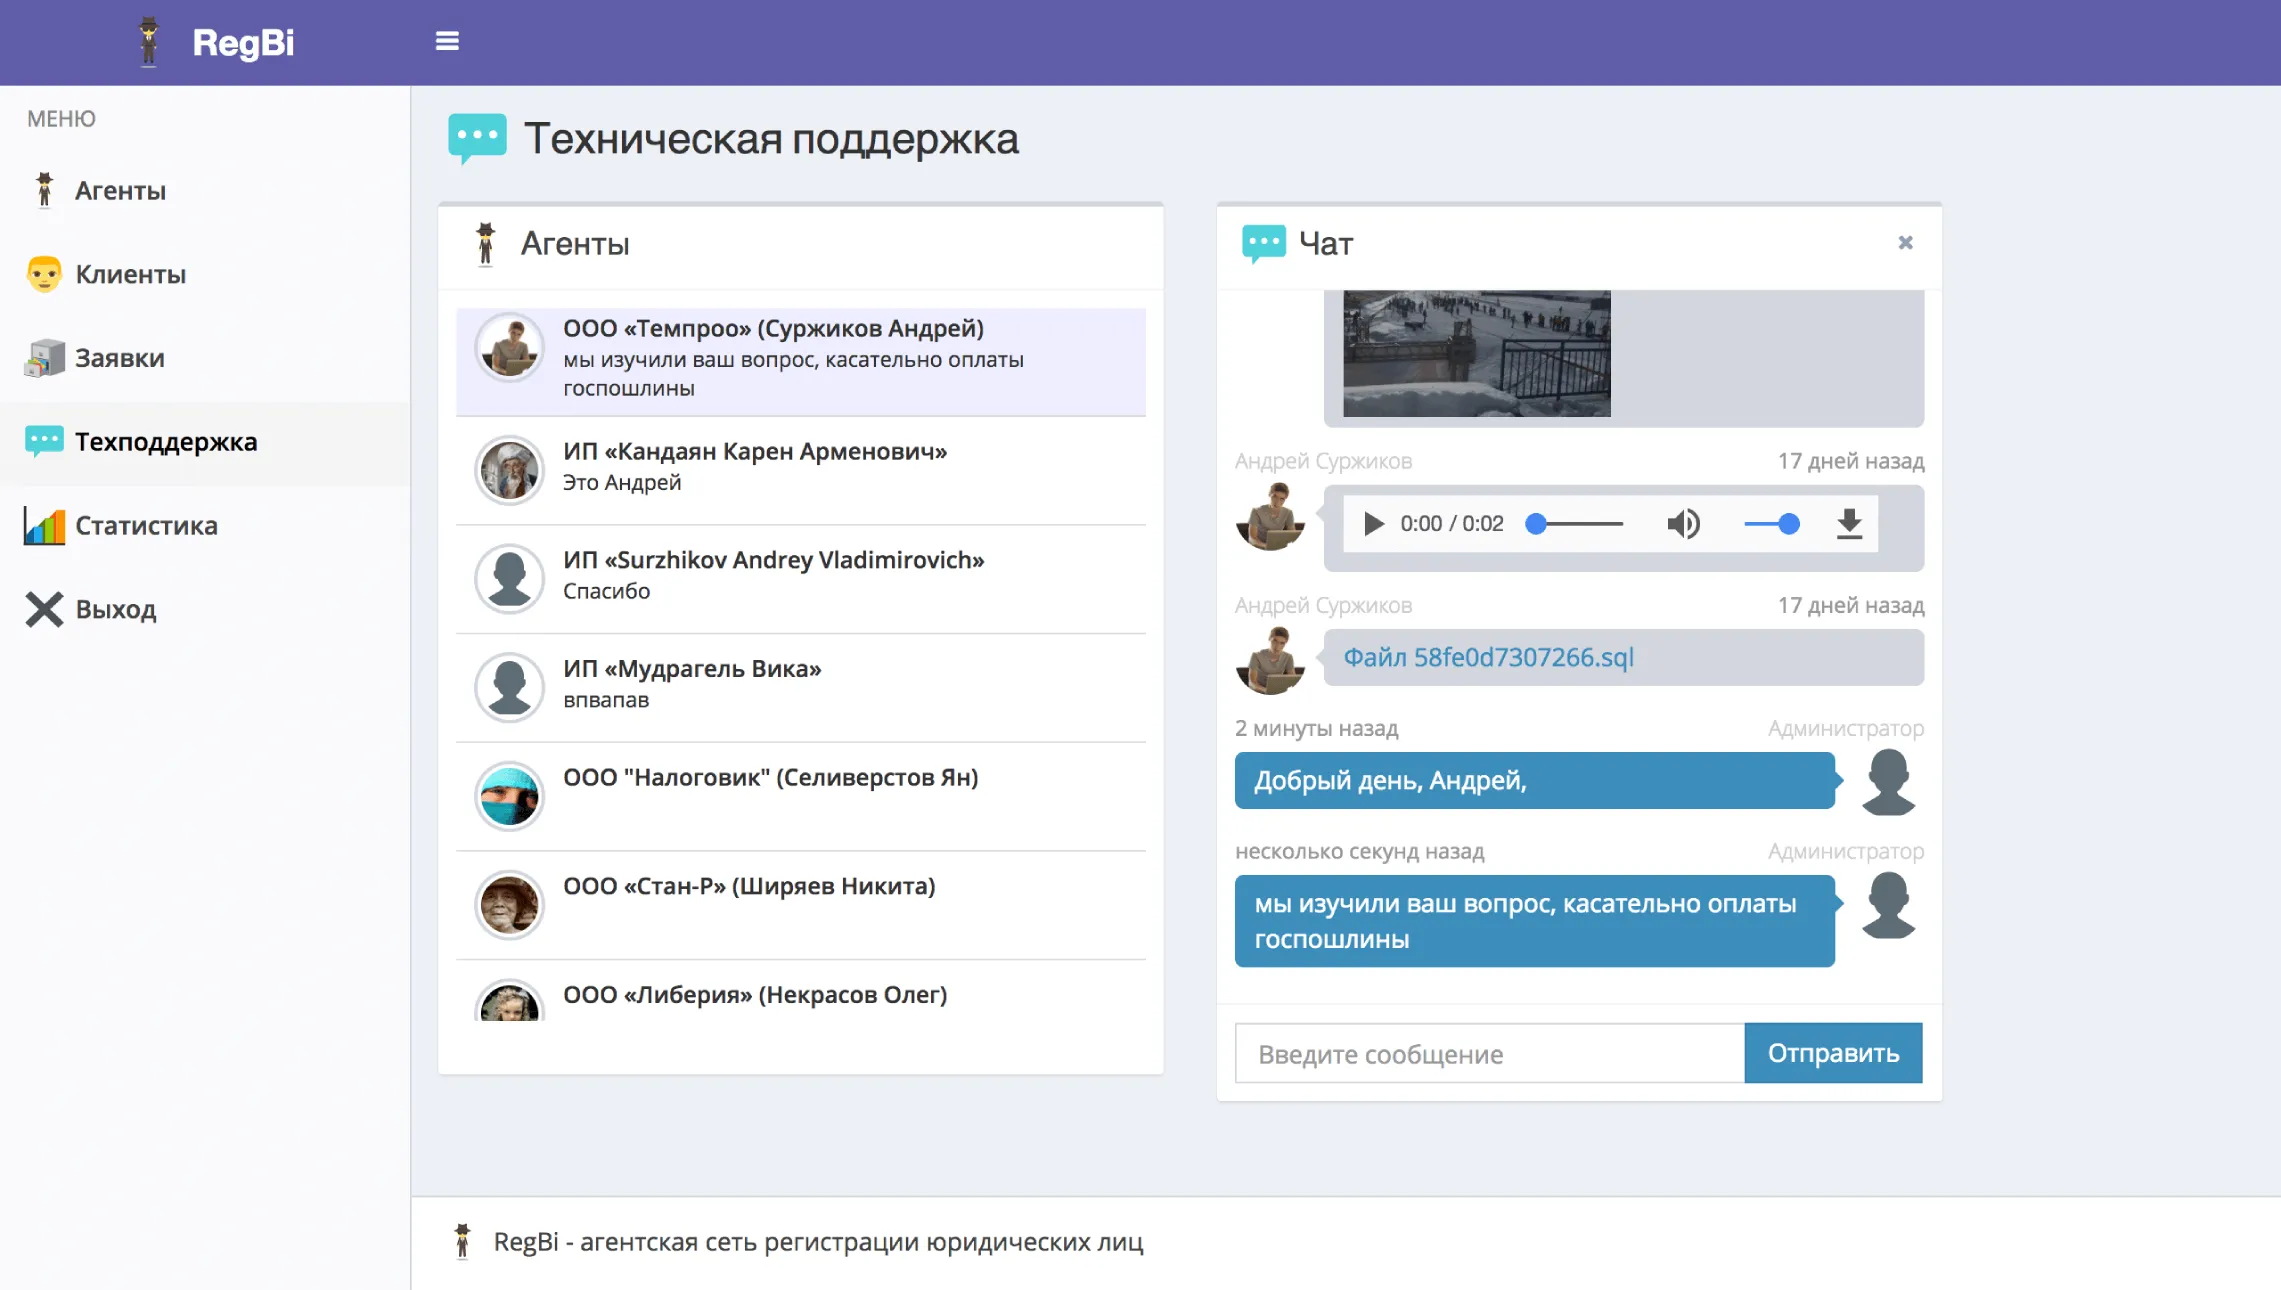This screenshot has width=2281, height=1290.
Task: Open file link 58fe0d7307266.sql
Action: (x=1488, y=658)
